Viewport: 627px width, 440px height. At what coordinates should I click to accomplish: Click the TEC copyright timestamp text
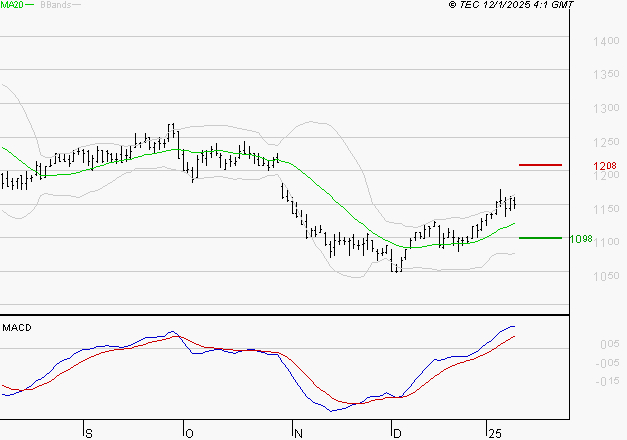pos(511,5)
